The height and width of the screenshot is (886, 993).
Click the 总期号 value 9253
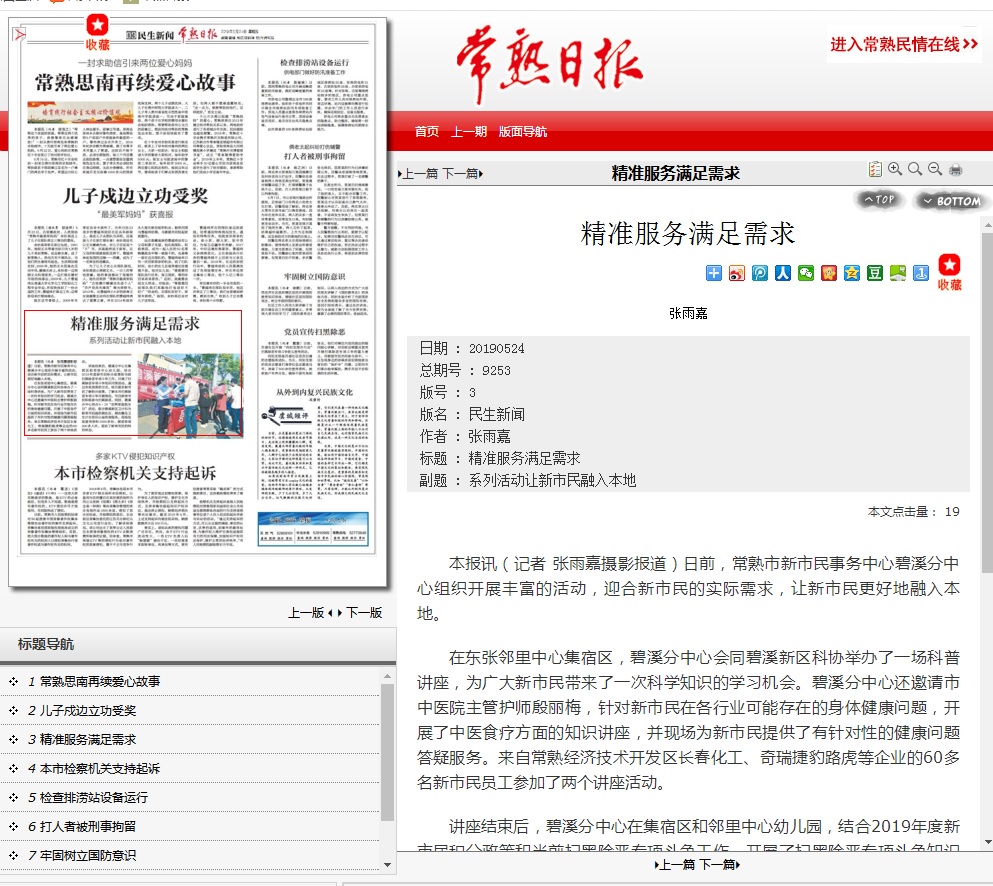pos(496,370)
